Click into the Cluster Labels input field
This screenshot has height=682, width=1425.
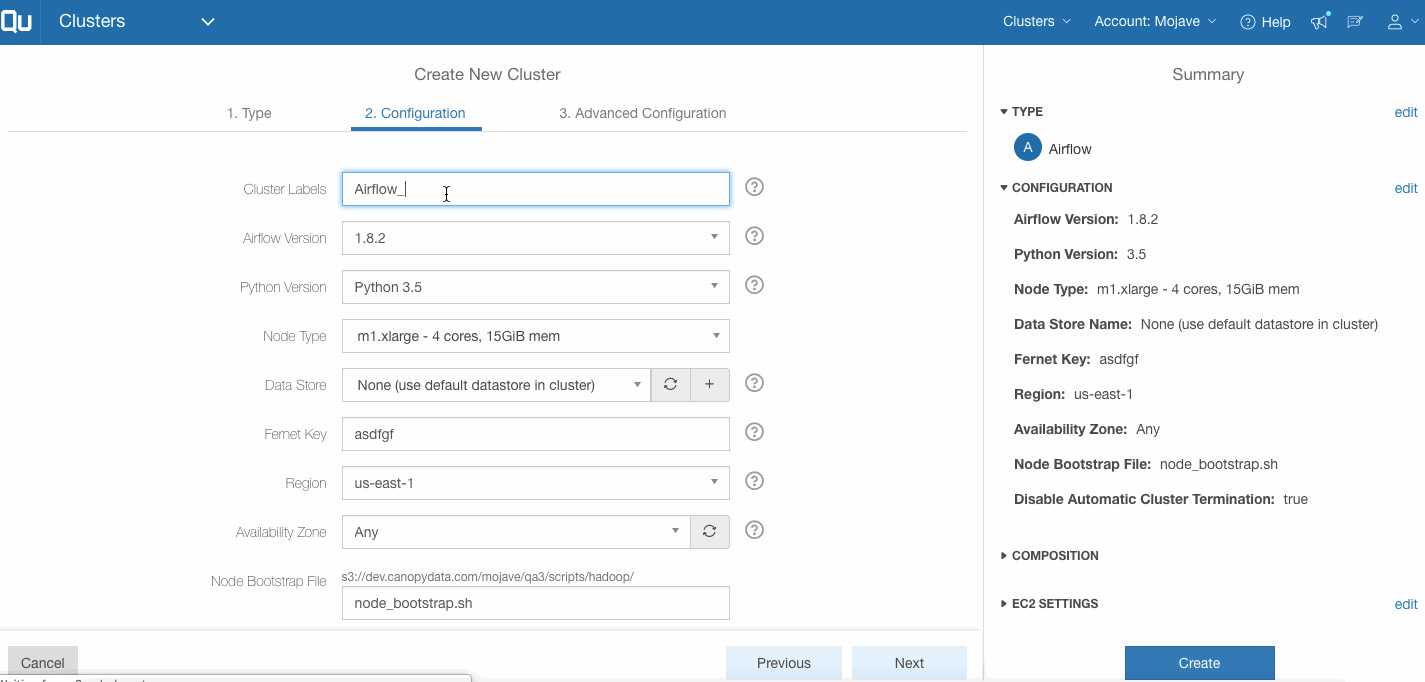[535, 189]
